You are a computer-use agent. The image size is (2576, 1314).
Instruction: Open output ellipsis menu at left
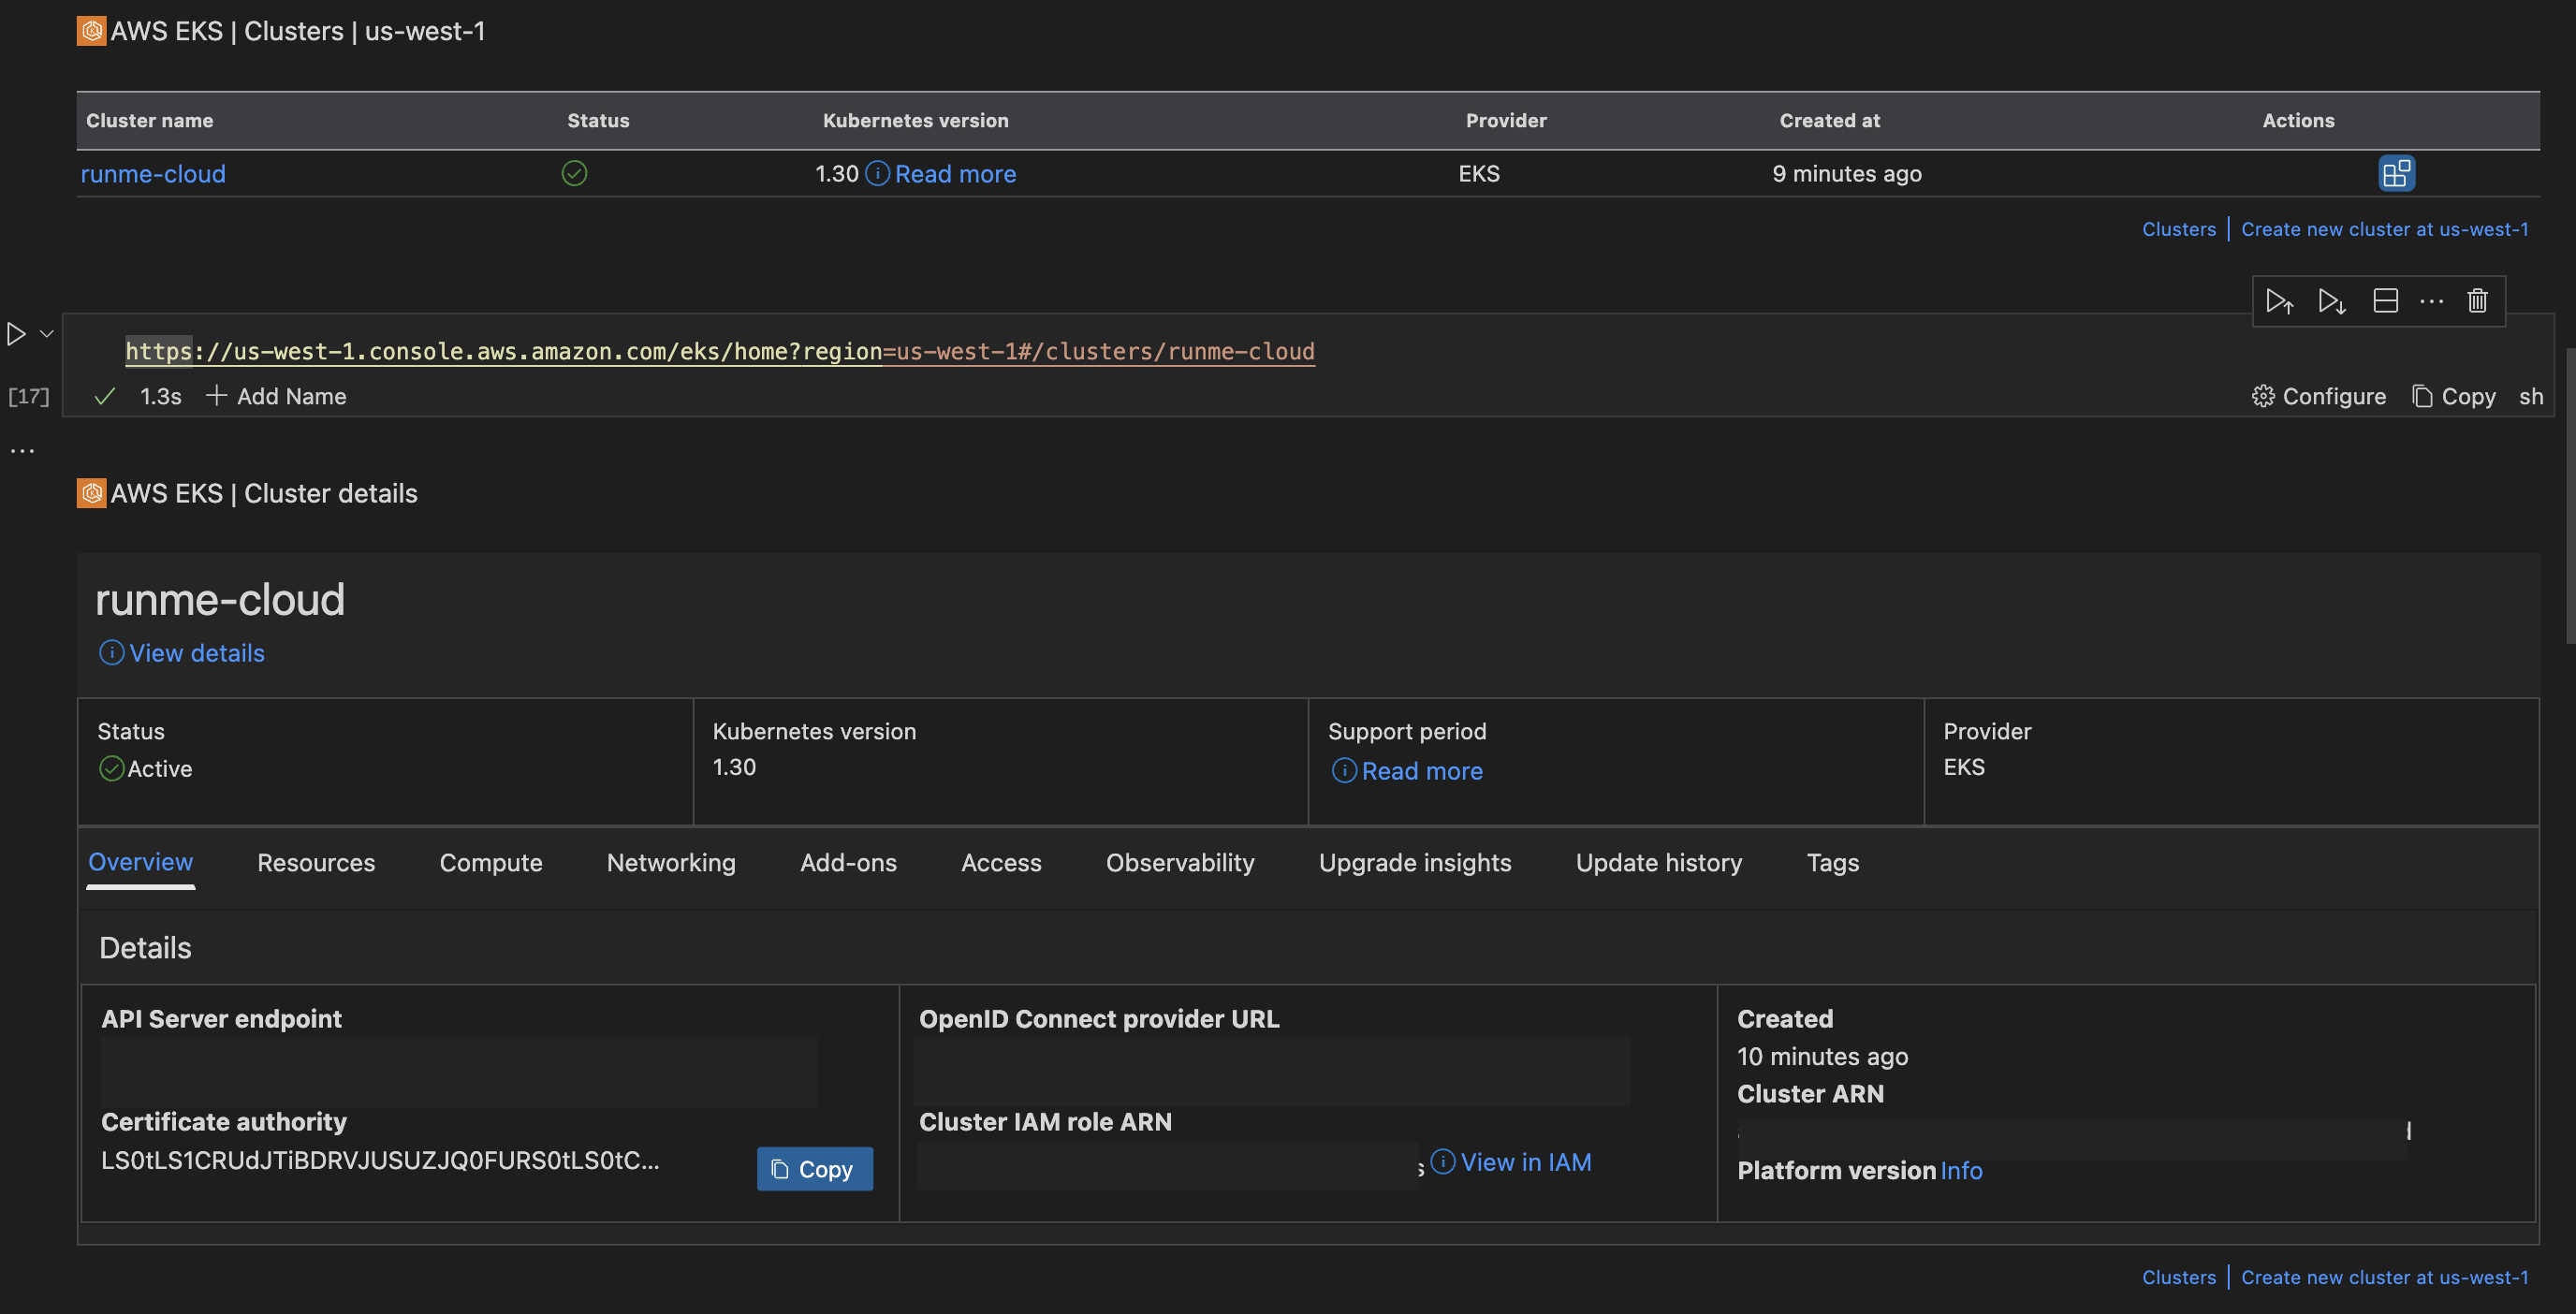click(x=22, y=451)
